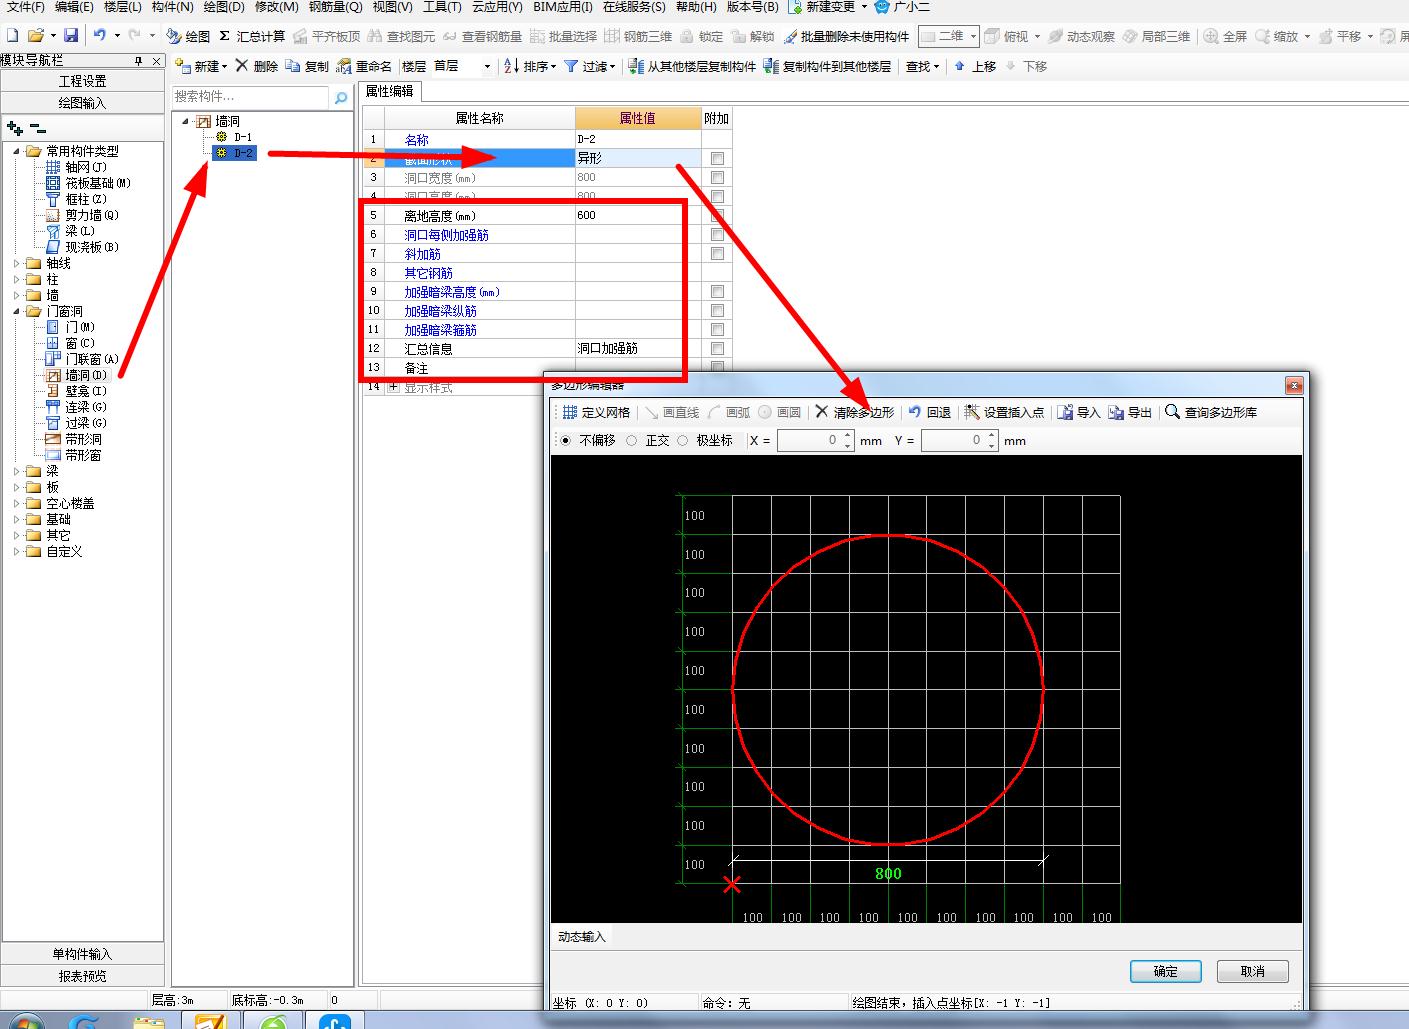This screenshot has width=1409, height=1029.
Task: Click 报表预览 button
Action: (x=82, y=976)
